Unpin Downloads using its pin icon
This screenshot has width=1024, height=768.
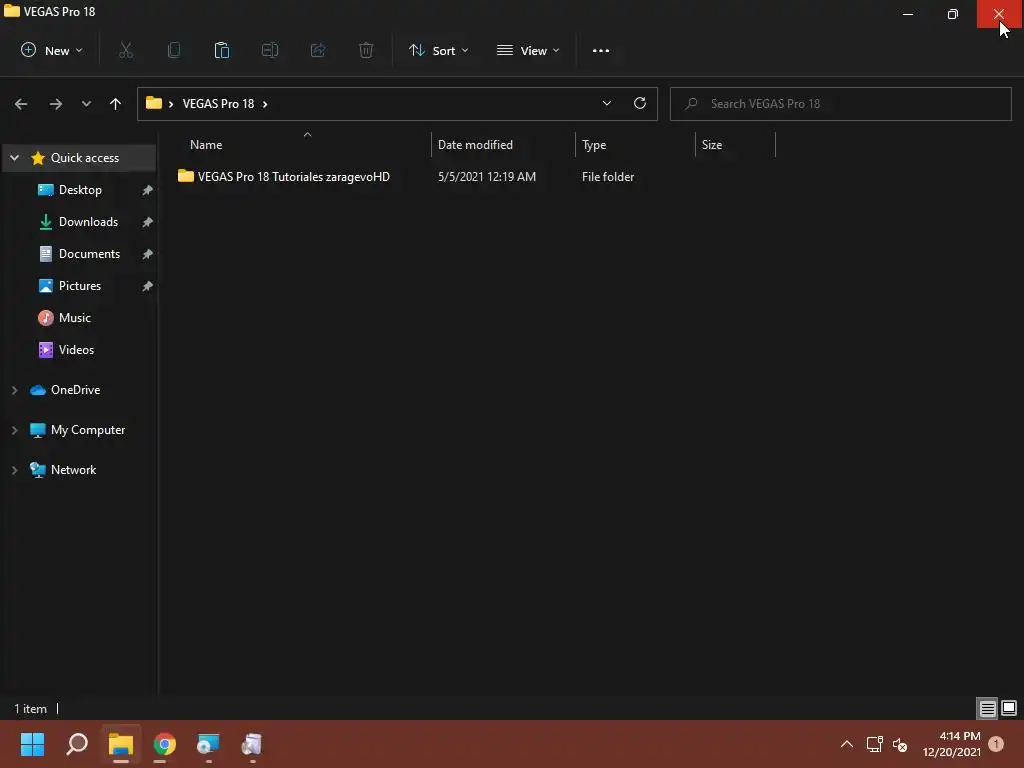pyautogui.click(x=148, y=222)
